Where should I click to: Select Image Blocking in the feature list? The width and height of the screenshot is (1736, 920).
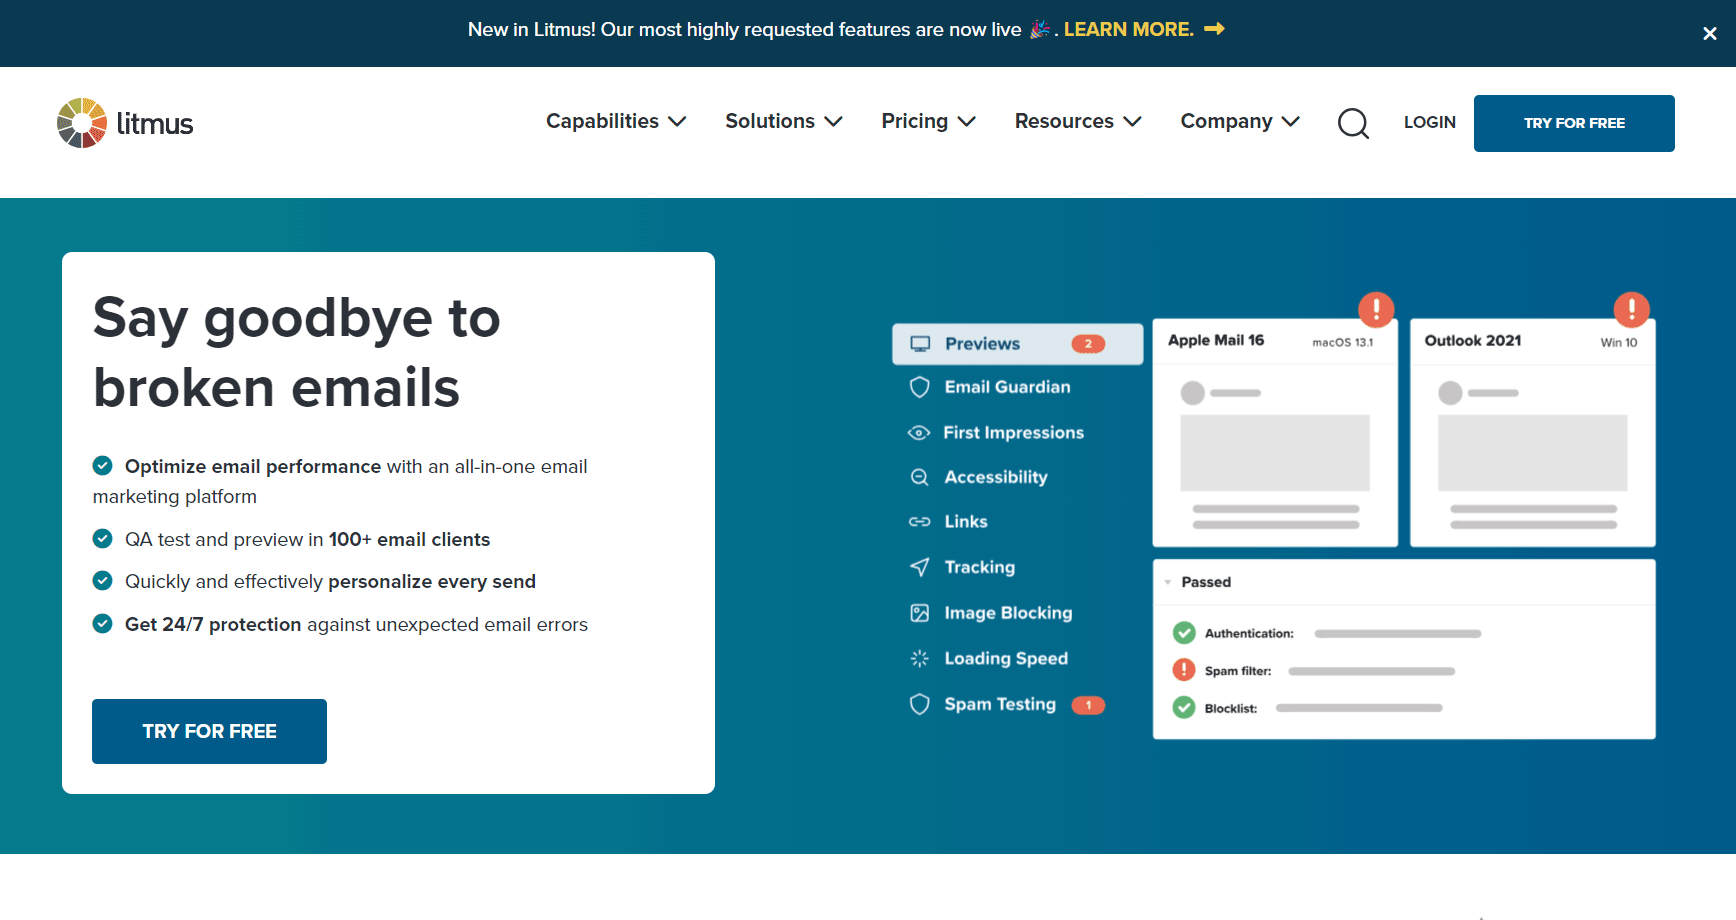tap(1008, 613)
